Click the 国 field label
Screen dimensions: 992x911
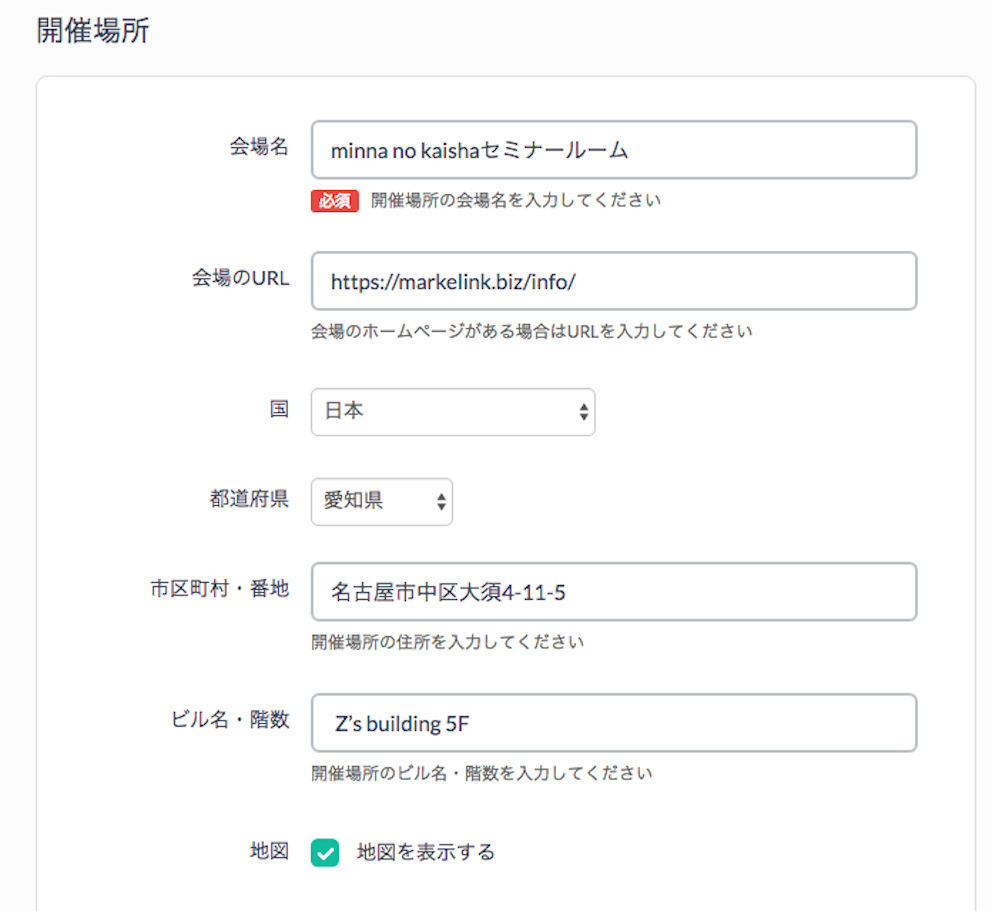point(279,409)
